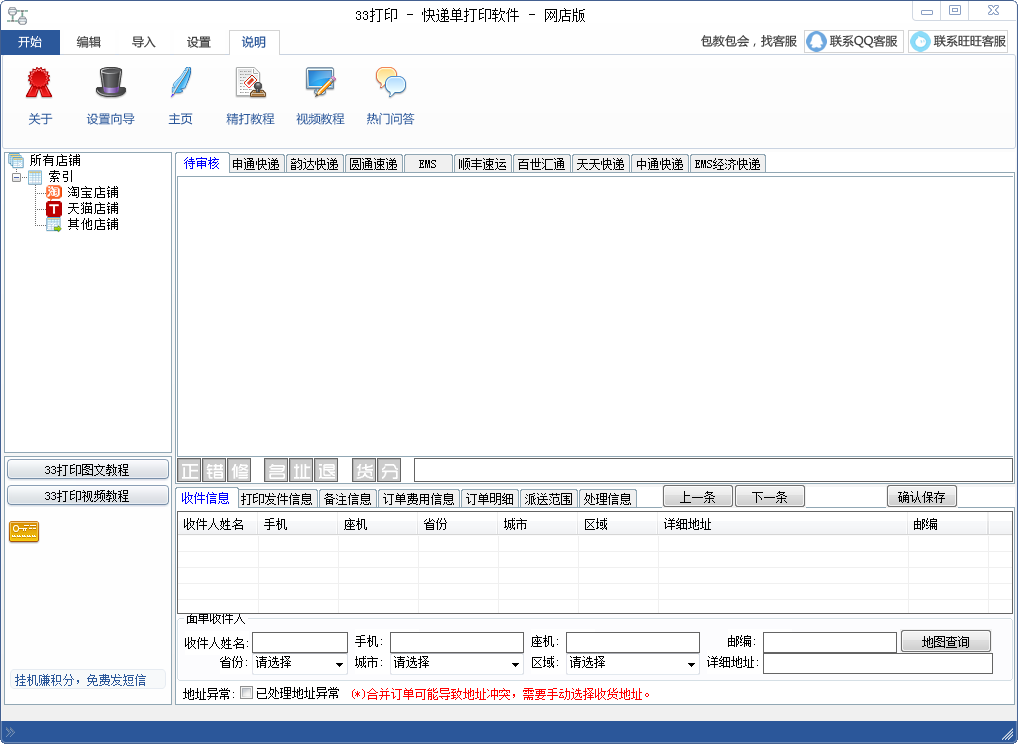Open the 热门问答 FAQ speech-bubble icon

pos(390,95)
